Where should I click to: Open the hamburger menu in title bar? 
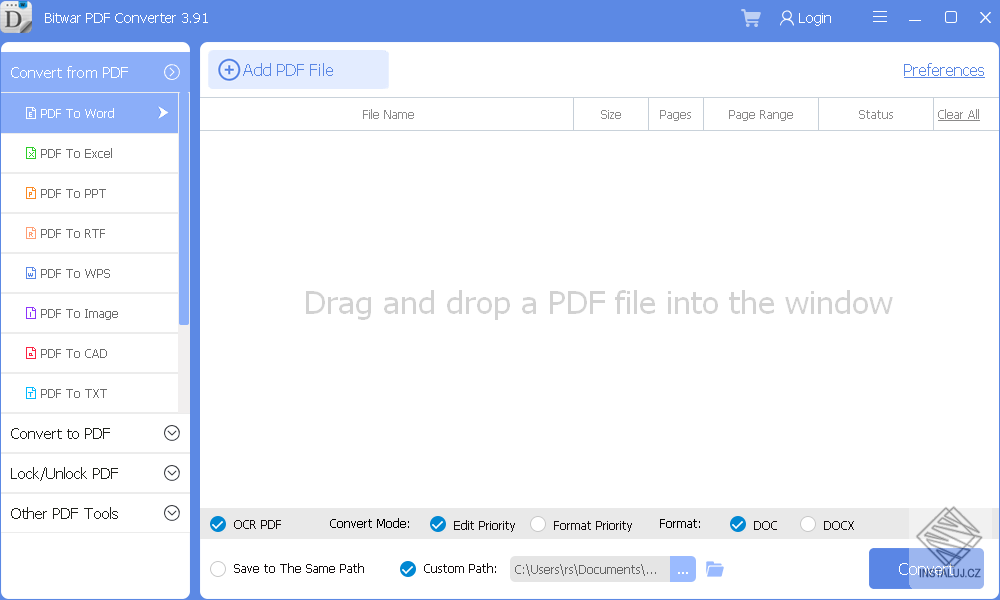[879, 17]
